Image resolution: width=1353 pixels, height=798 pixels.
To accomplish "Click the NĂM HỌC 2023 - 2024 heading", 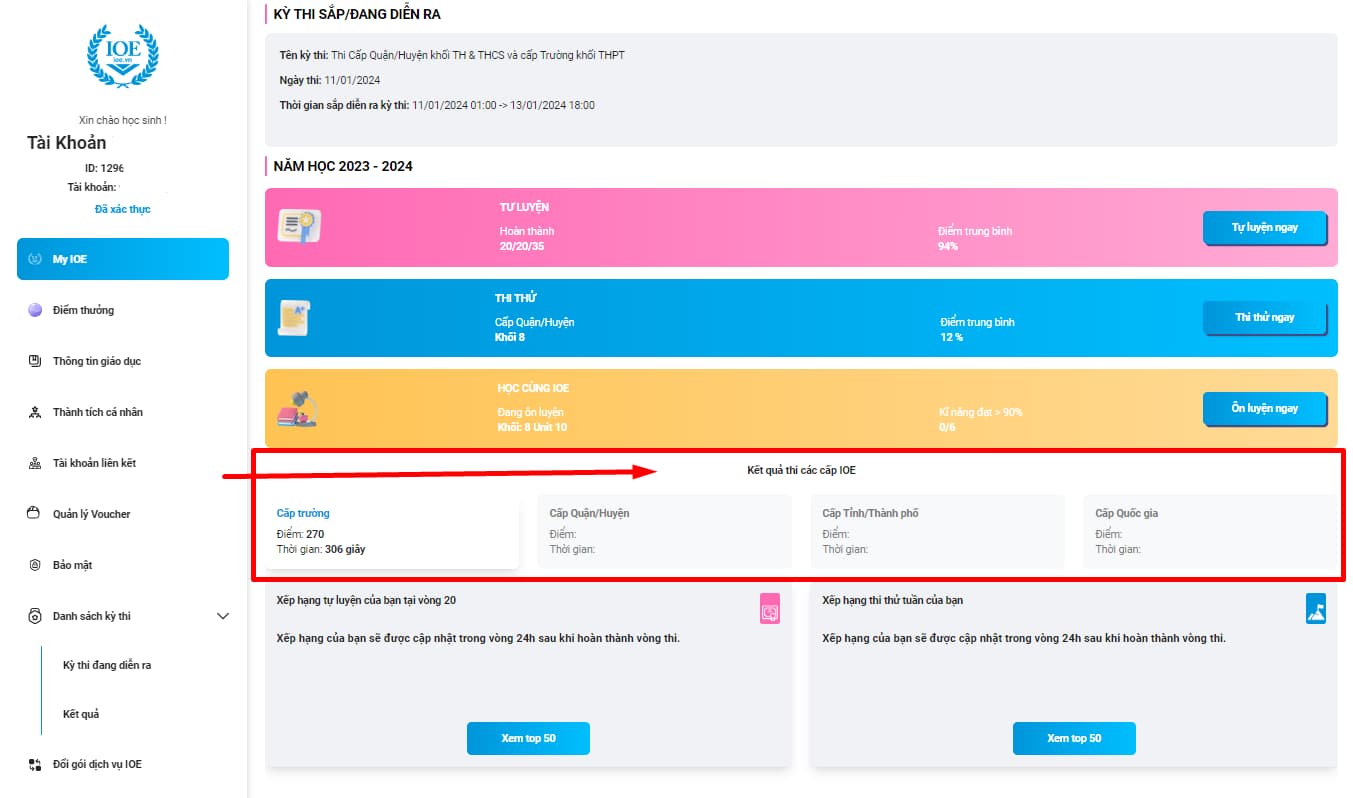I will pos(343,166).
